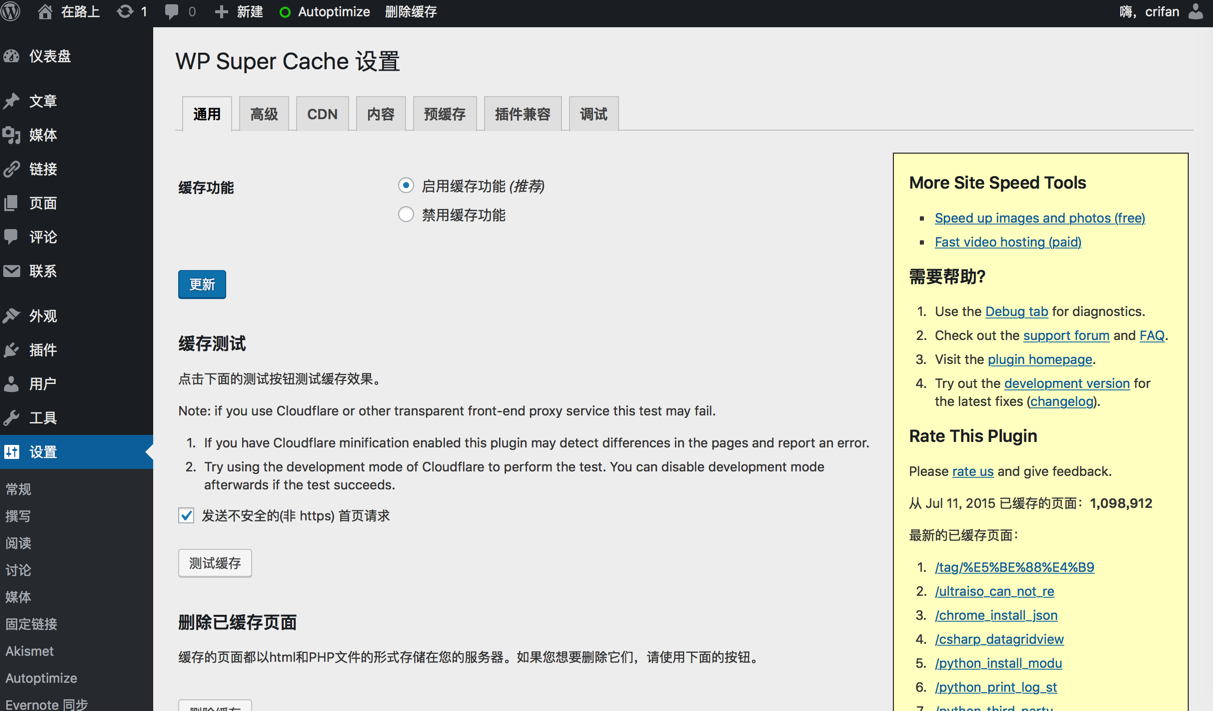
Task: Open cached page /tag/%E5%BE%88%E4%B9
Action: click(x=1014, y=568)
